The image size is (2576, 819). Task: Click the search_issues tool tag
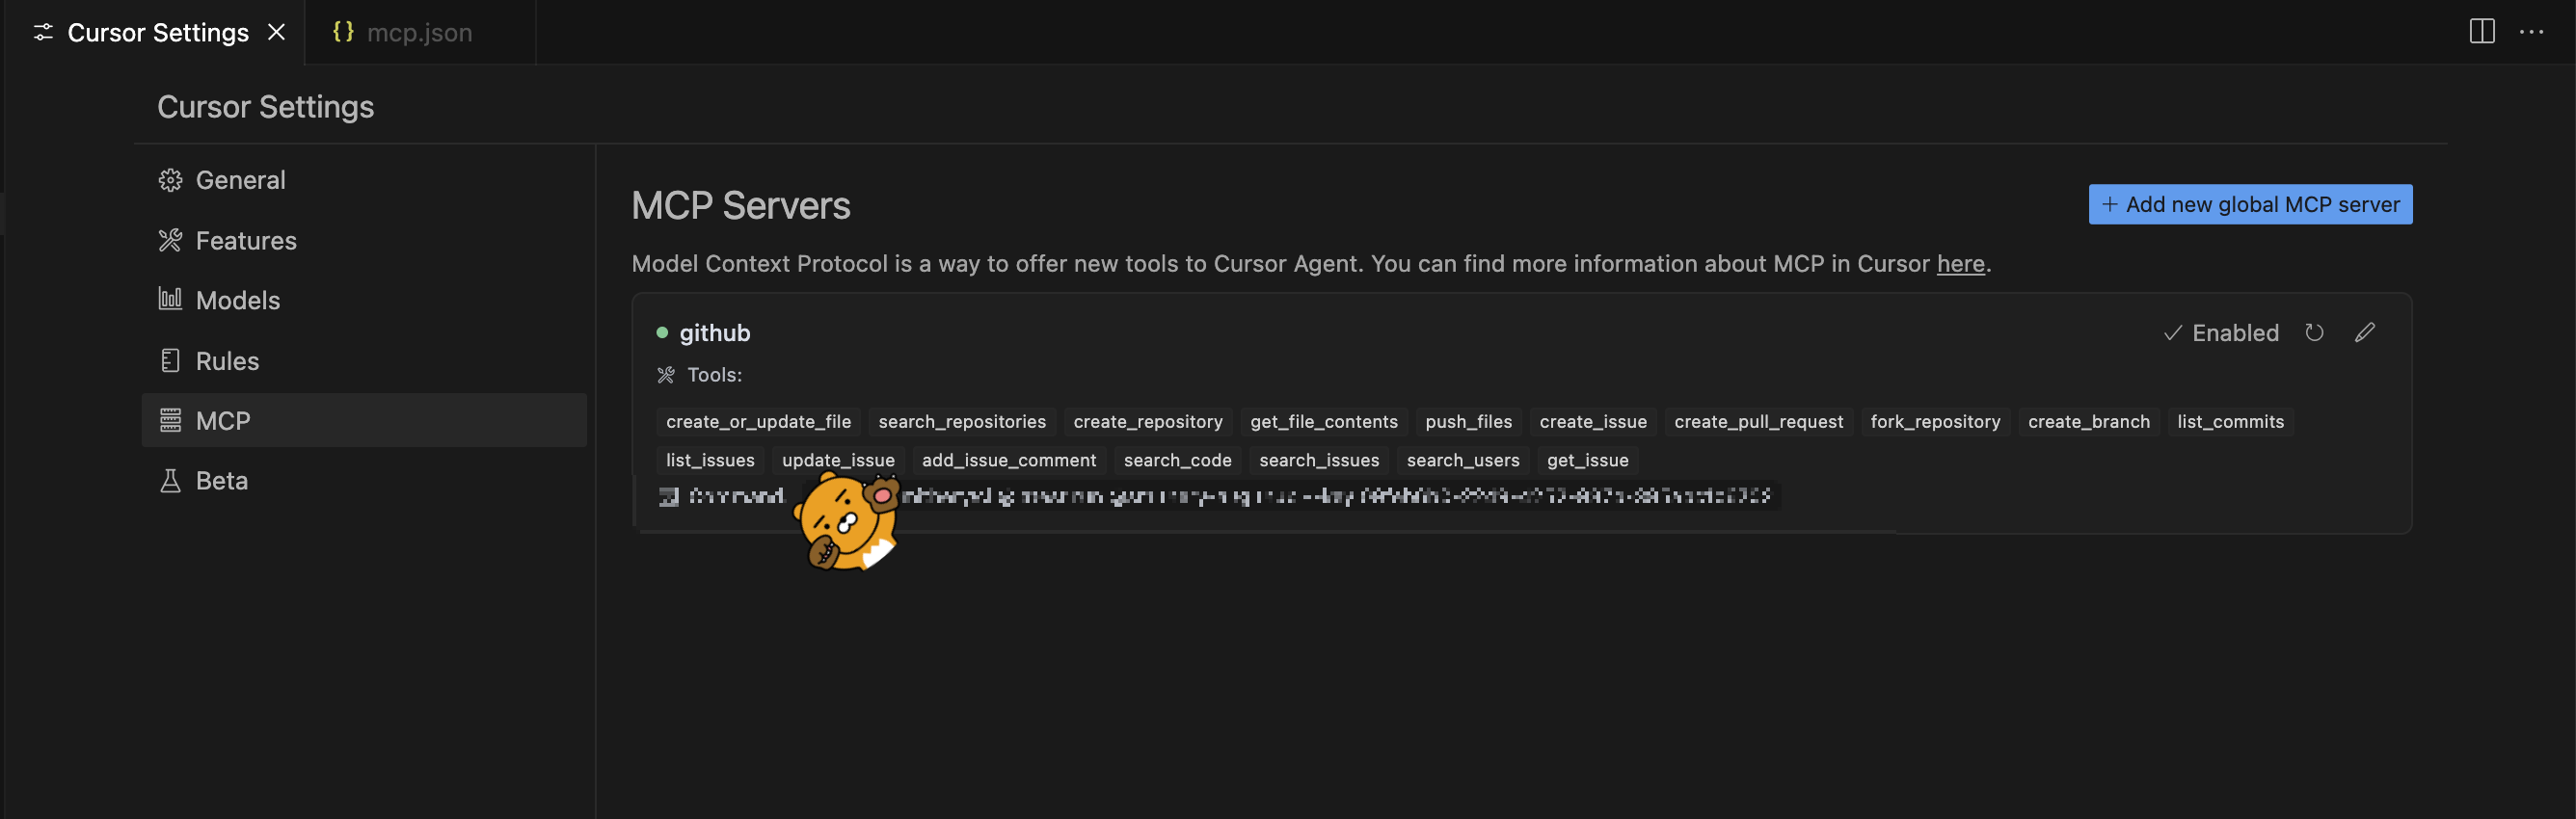pyautogui.click(x=1319, y=460)
